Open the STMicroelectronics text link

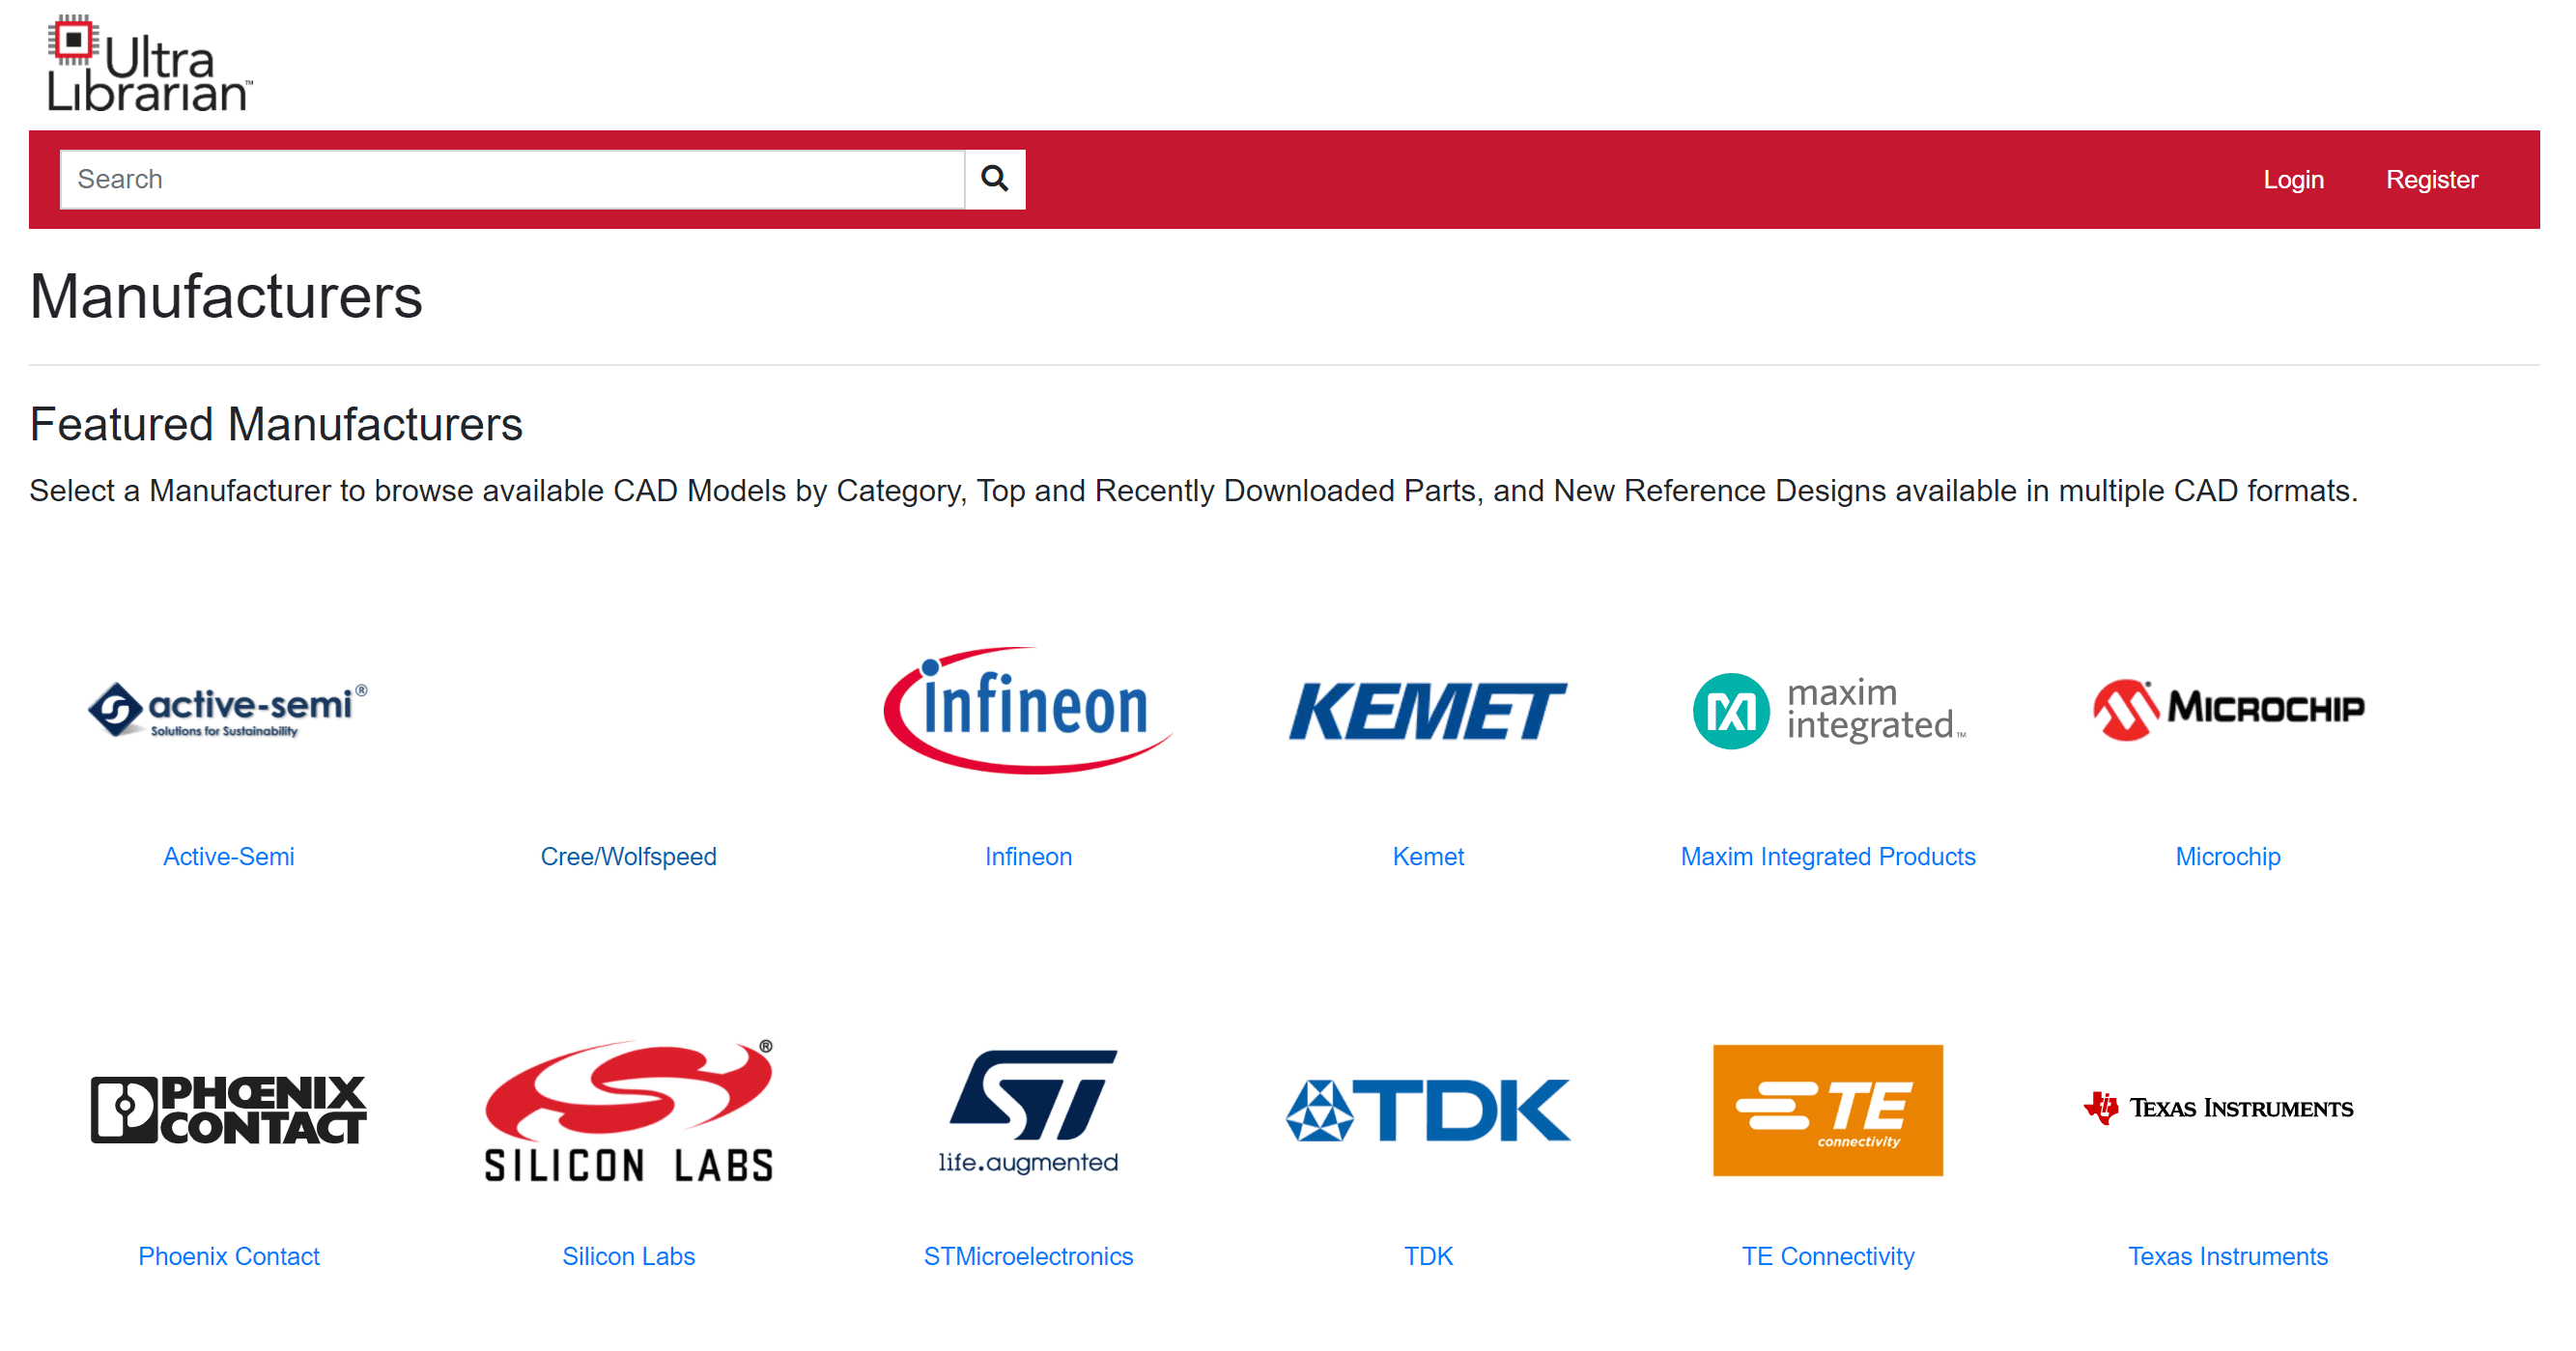(x=1028, y=1256)
